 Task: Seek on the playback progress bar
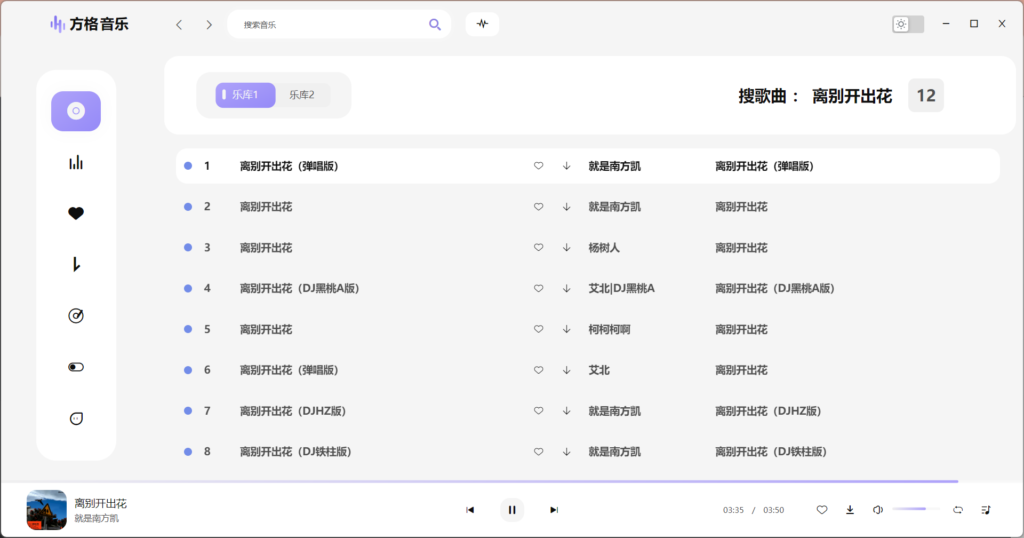pos(512,482)
